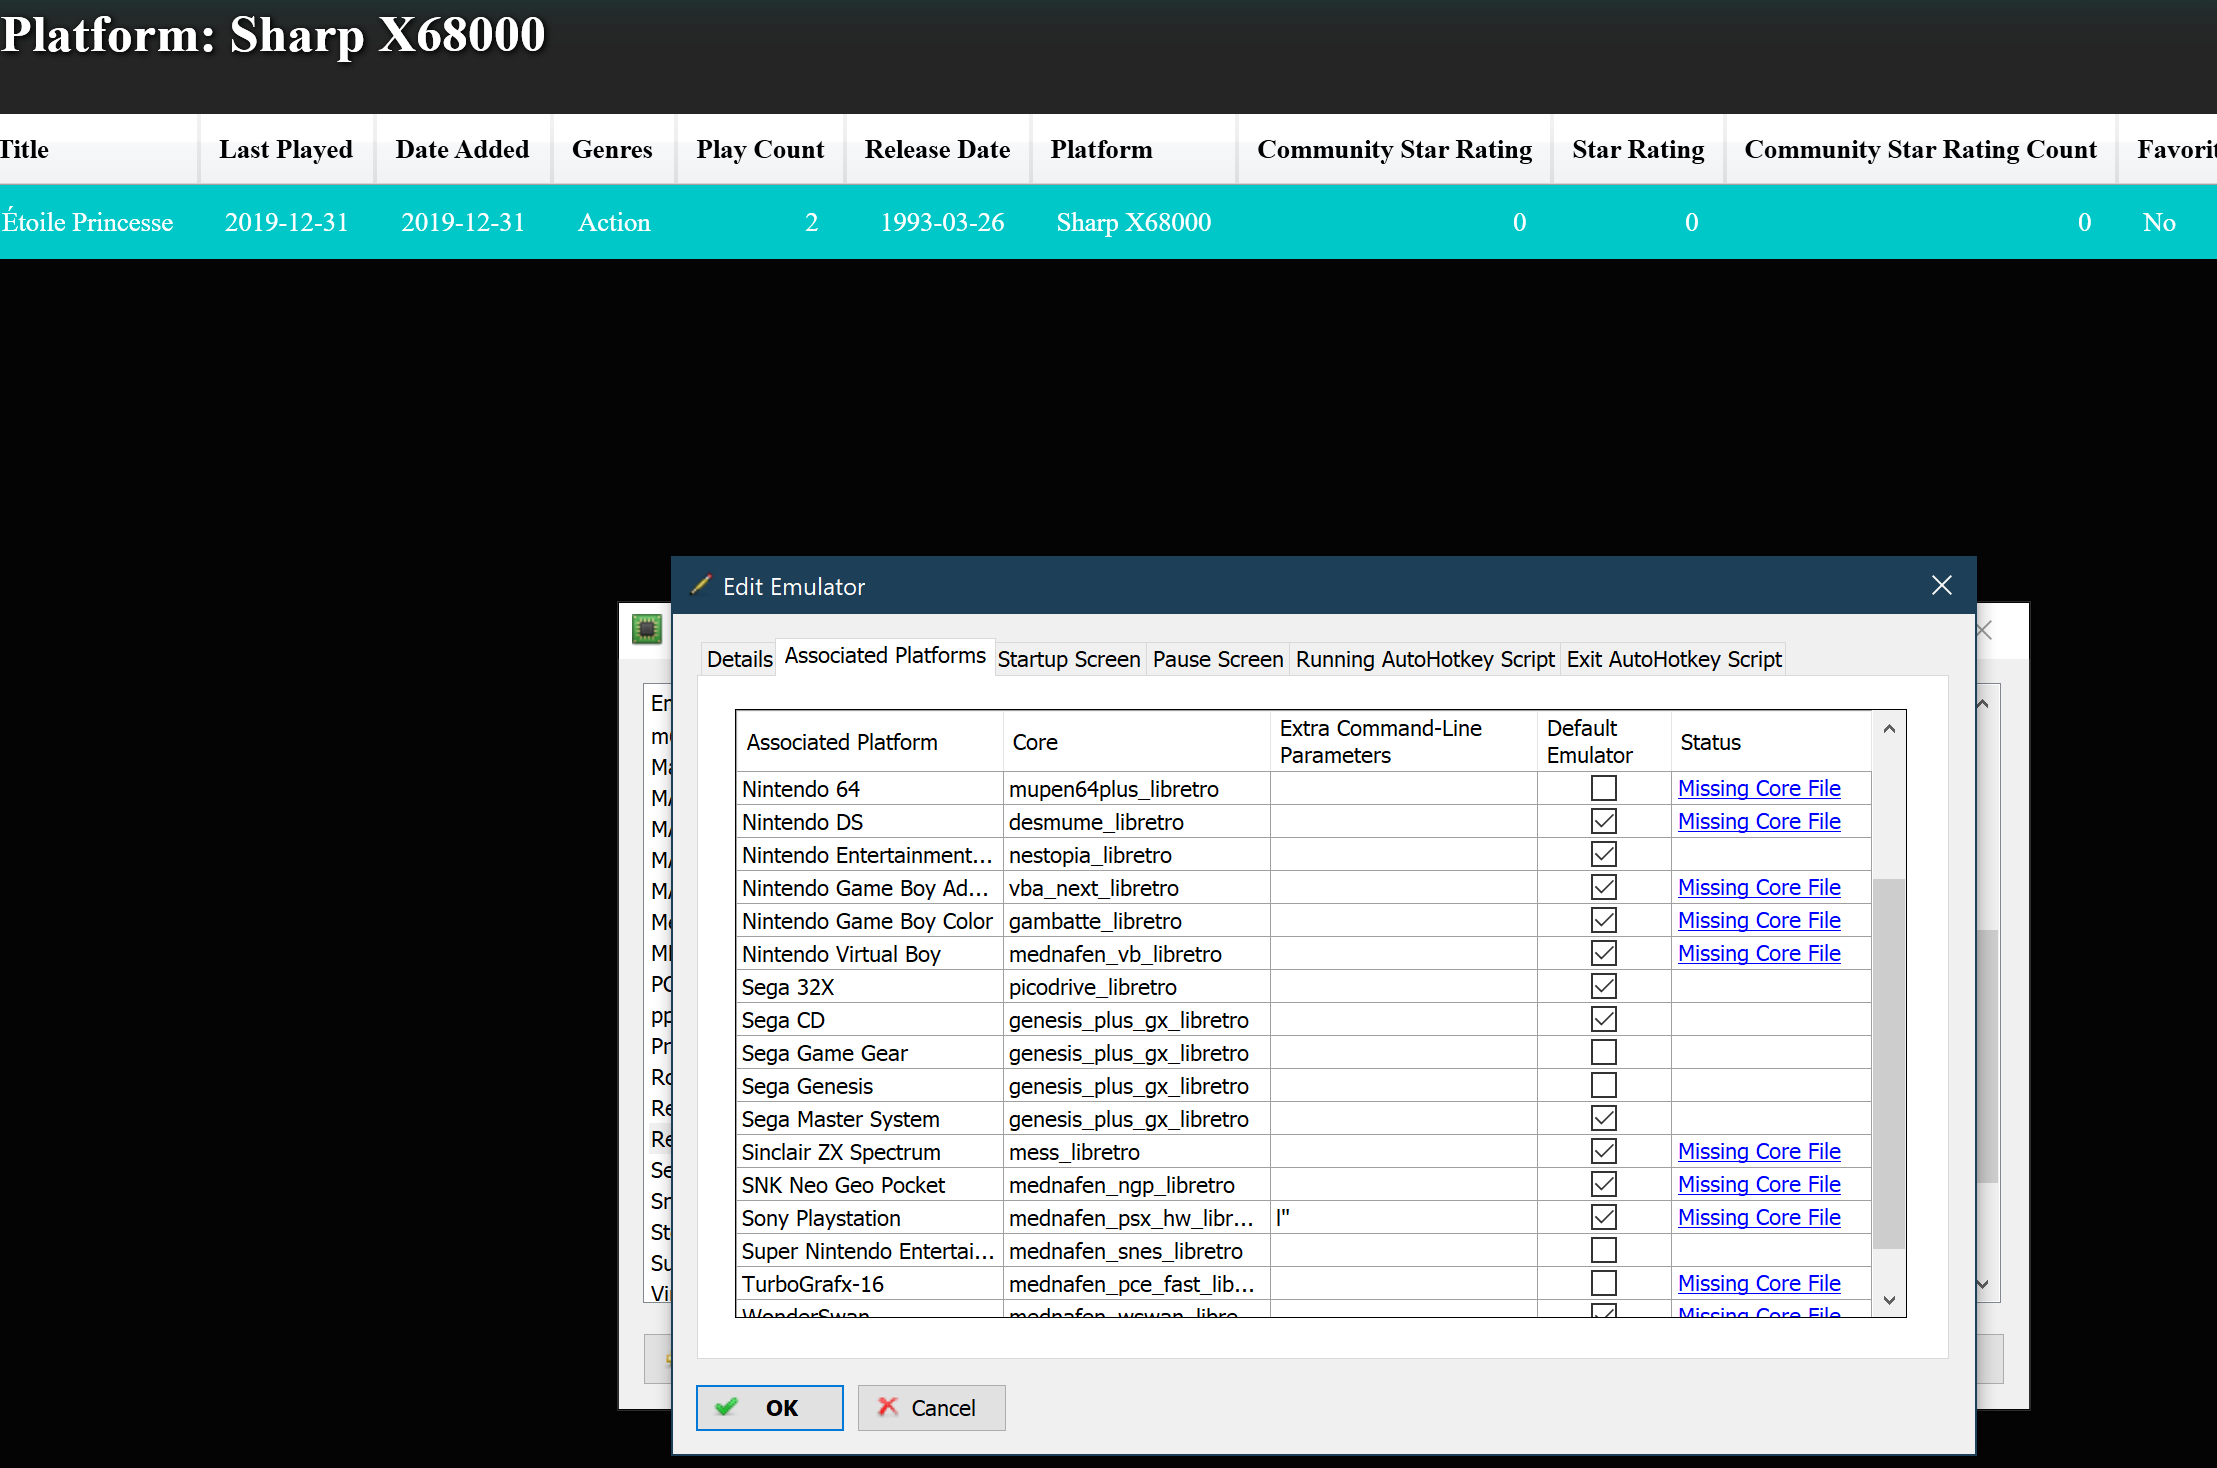Select the TurboGrafx-16 platform cell
The image size is (2217, 1468).
coord(869,1283)
